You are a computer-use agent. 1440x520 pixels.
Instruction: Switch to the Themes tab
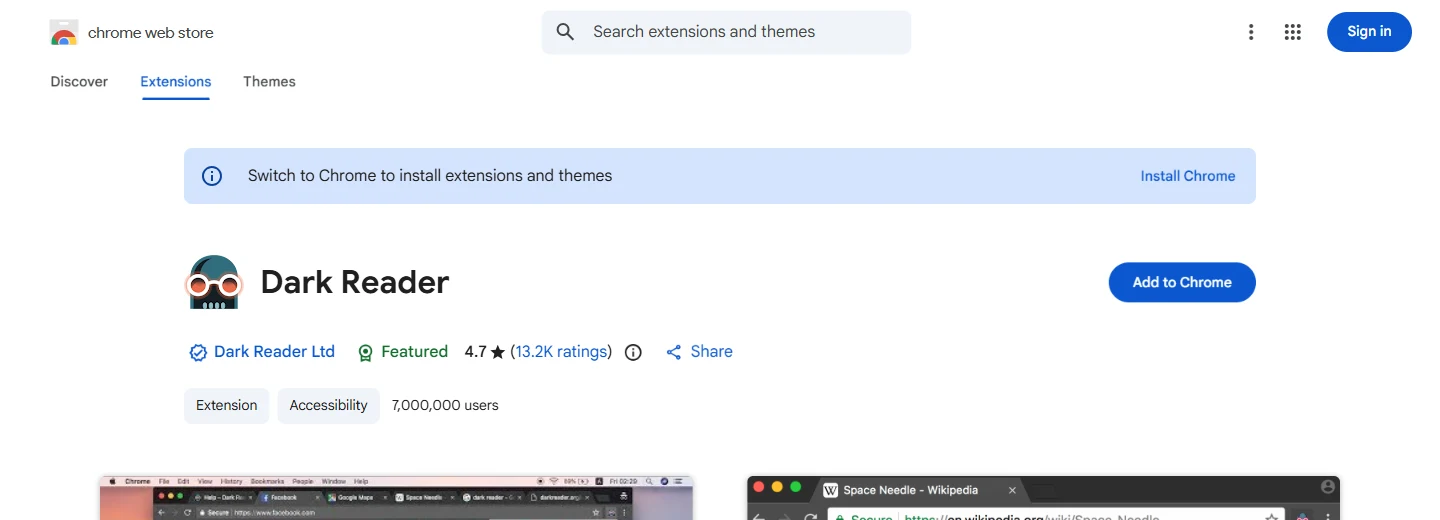tap(269, 82)
